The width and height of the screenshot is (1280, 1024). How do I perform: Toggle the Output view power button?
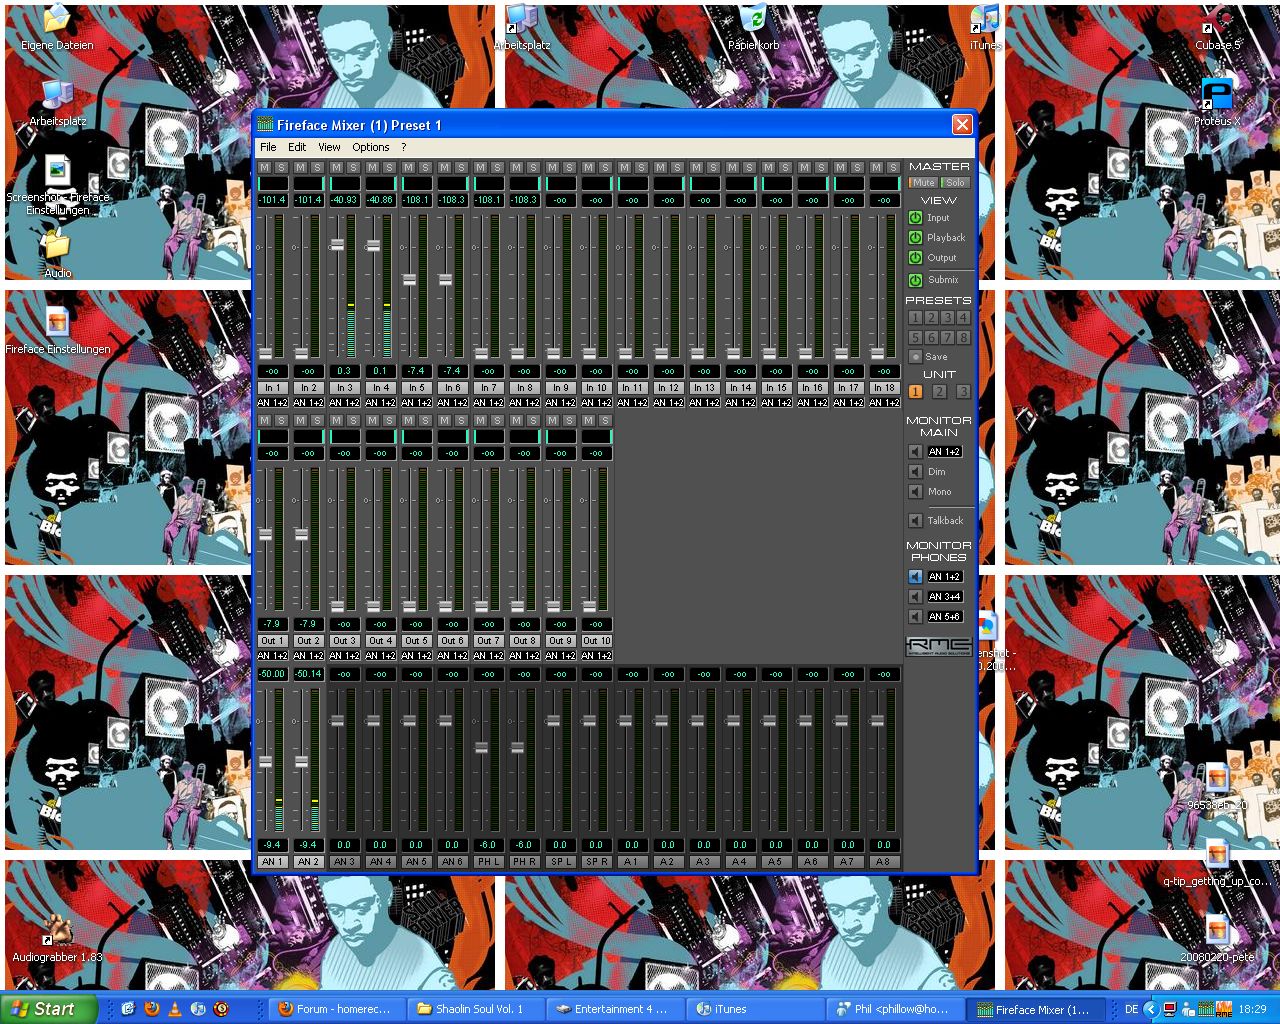[915, 258]
